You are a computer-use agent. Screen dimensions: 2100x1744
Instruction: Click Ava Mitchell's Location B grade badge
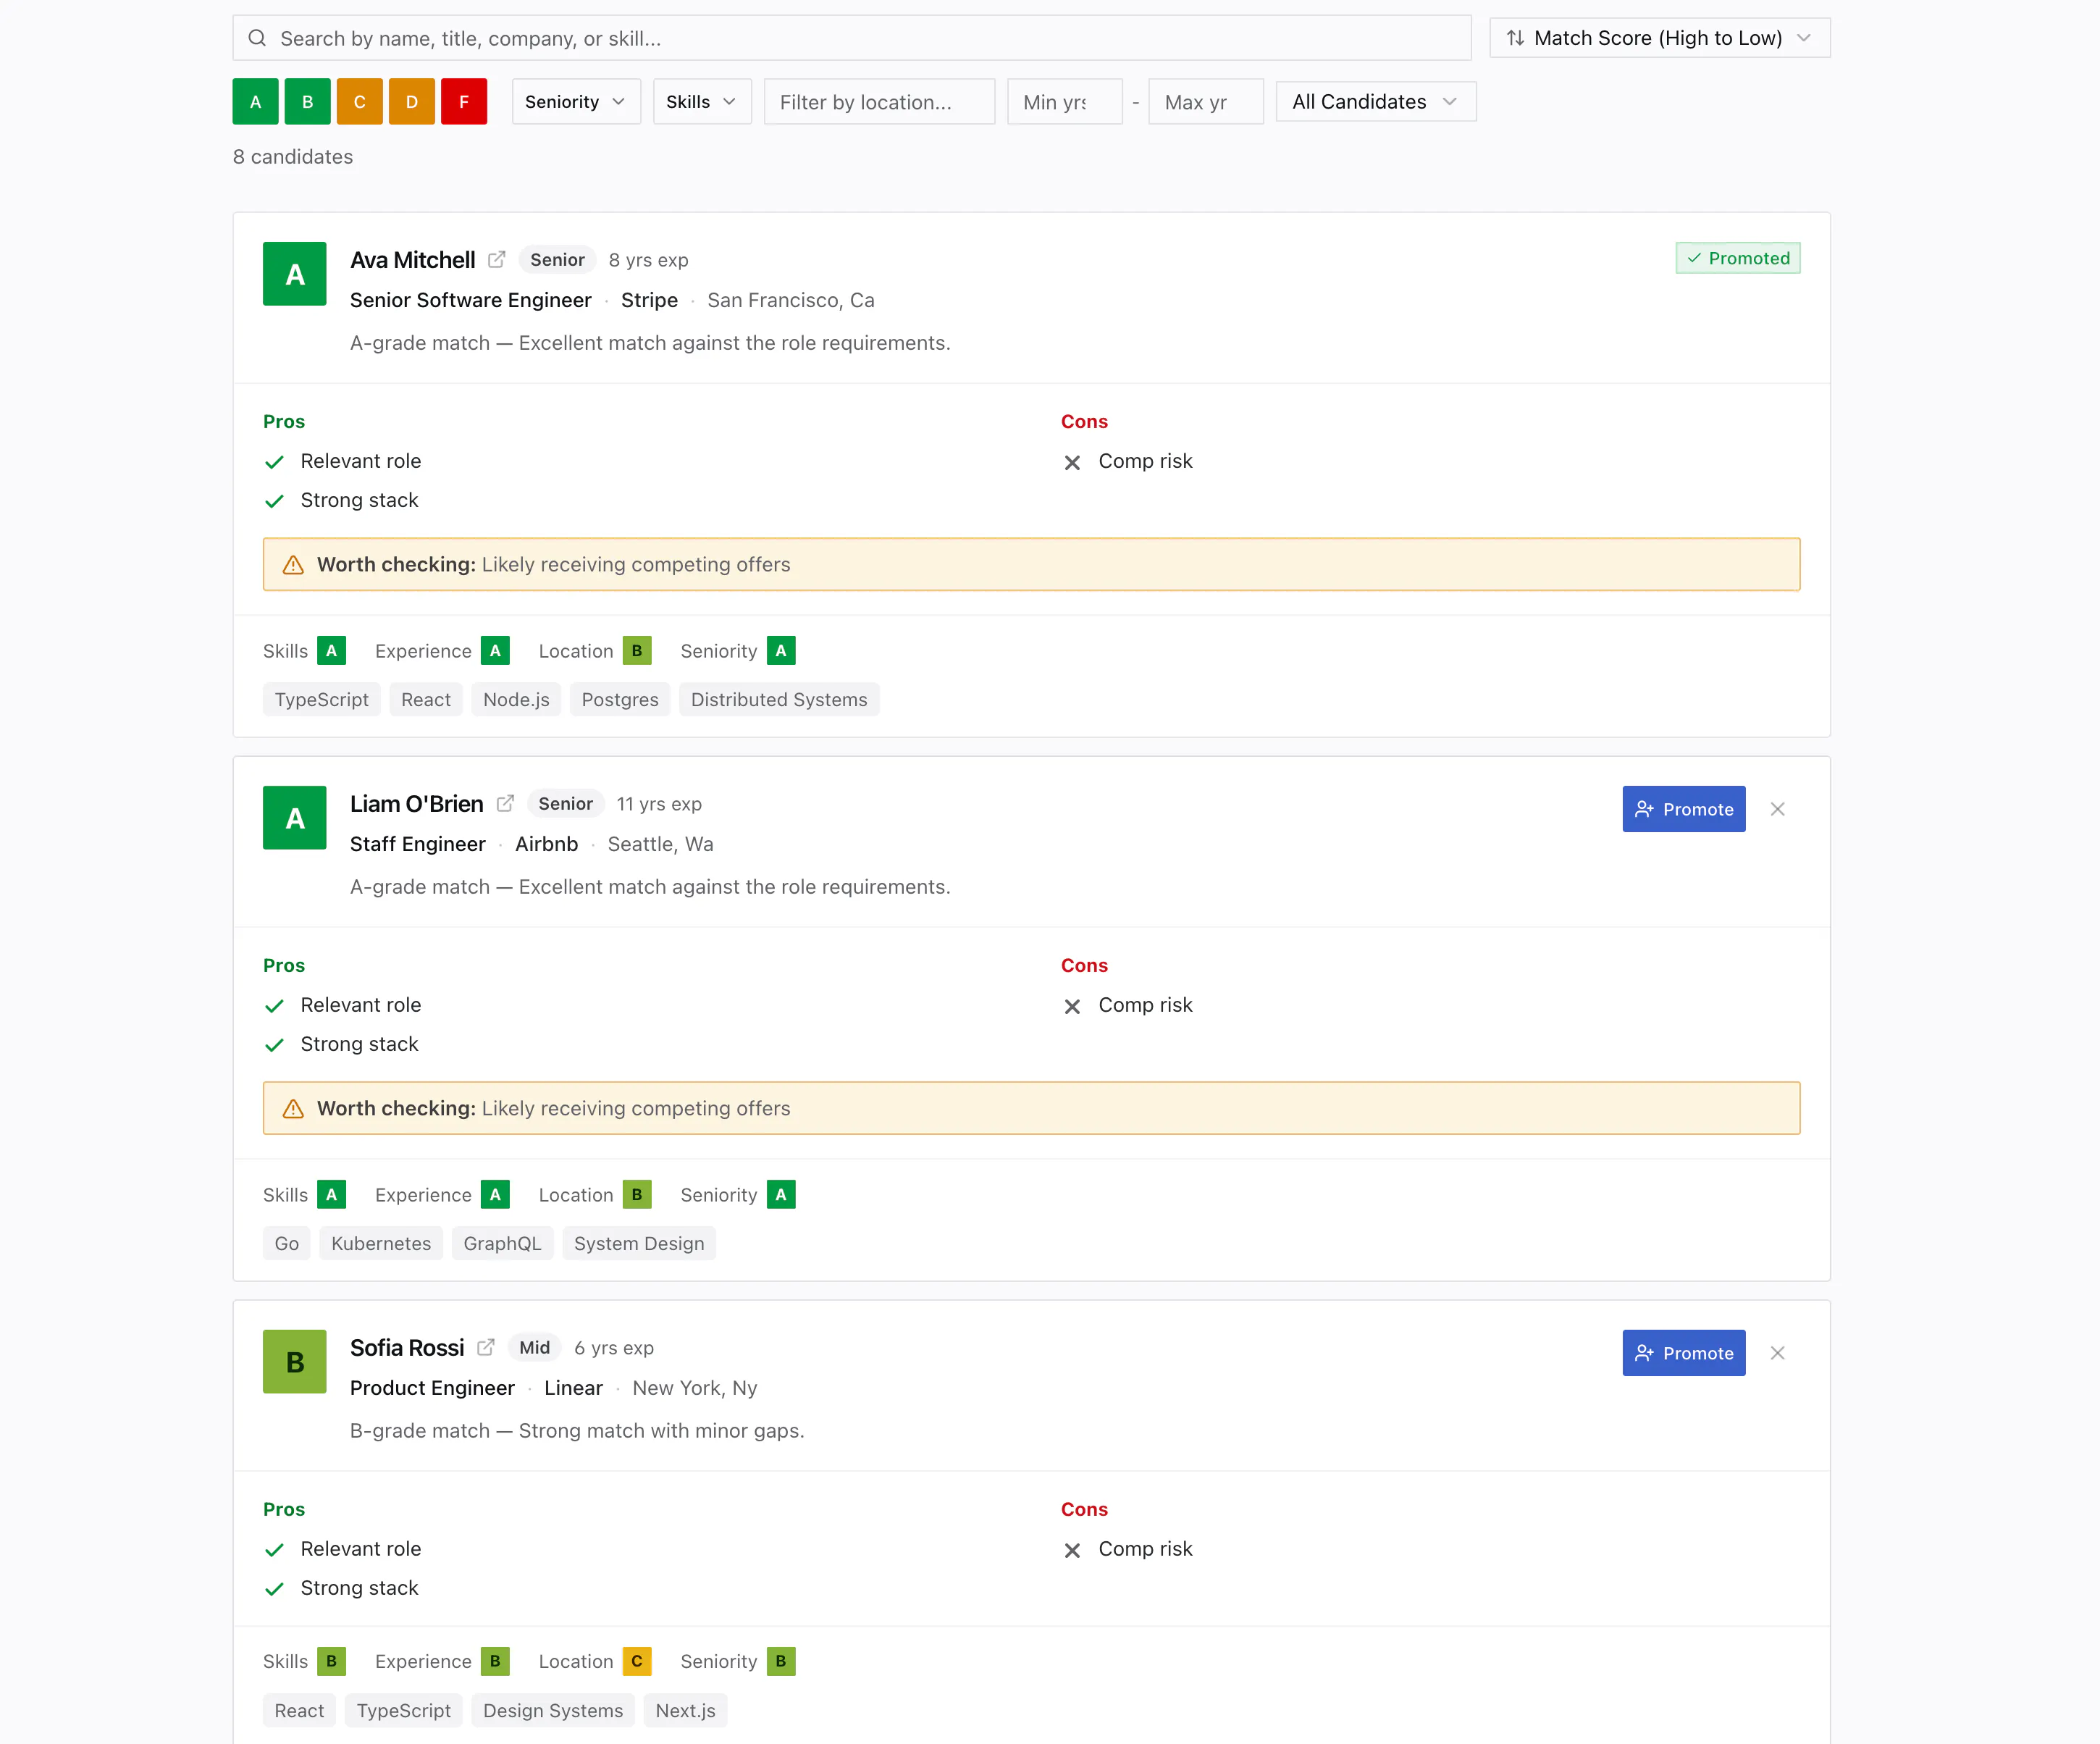(636, 651)
